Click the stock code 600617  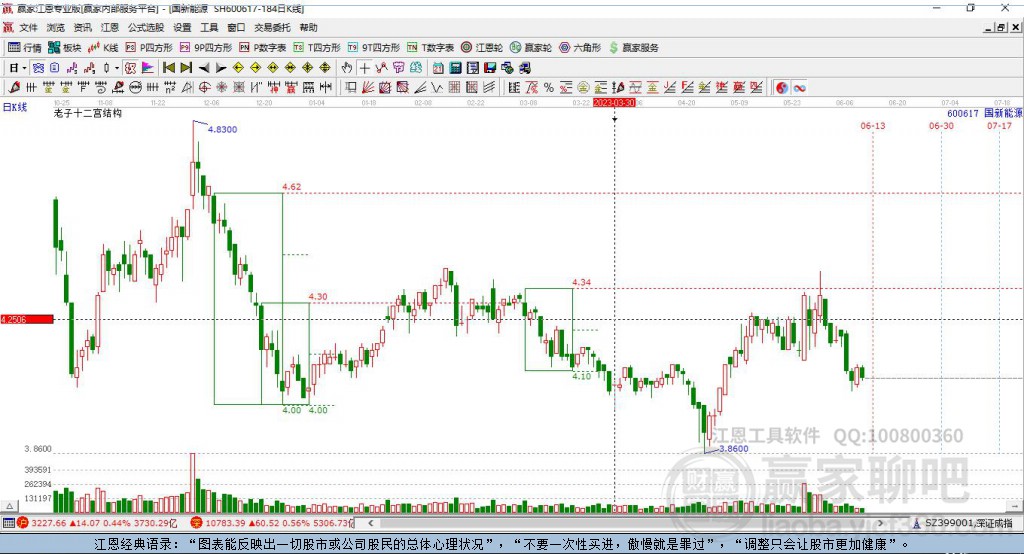963,114
